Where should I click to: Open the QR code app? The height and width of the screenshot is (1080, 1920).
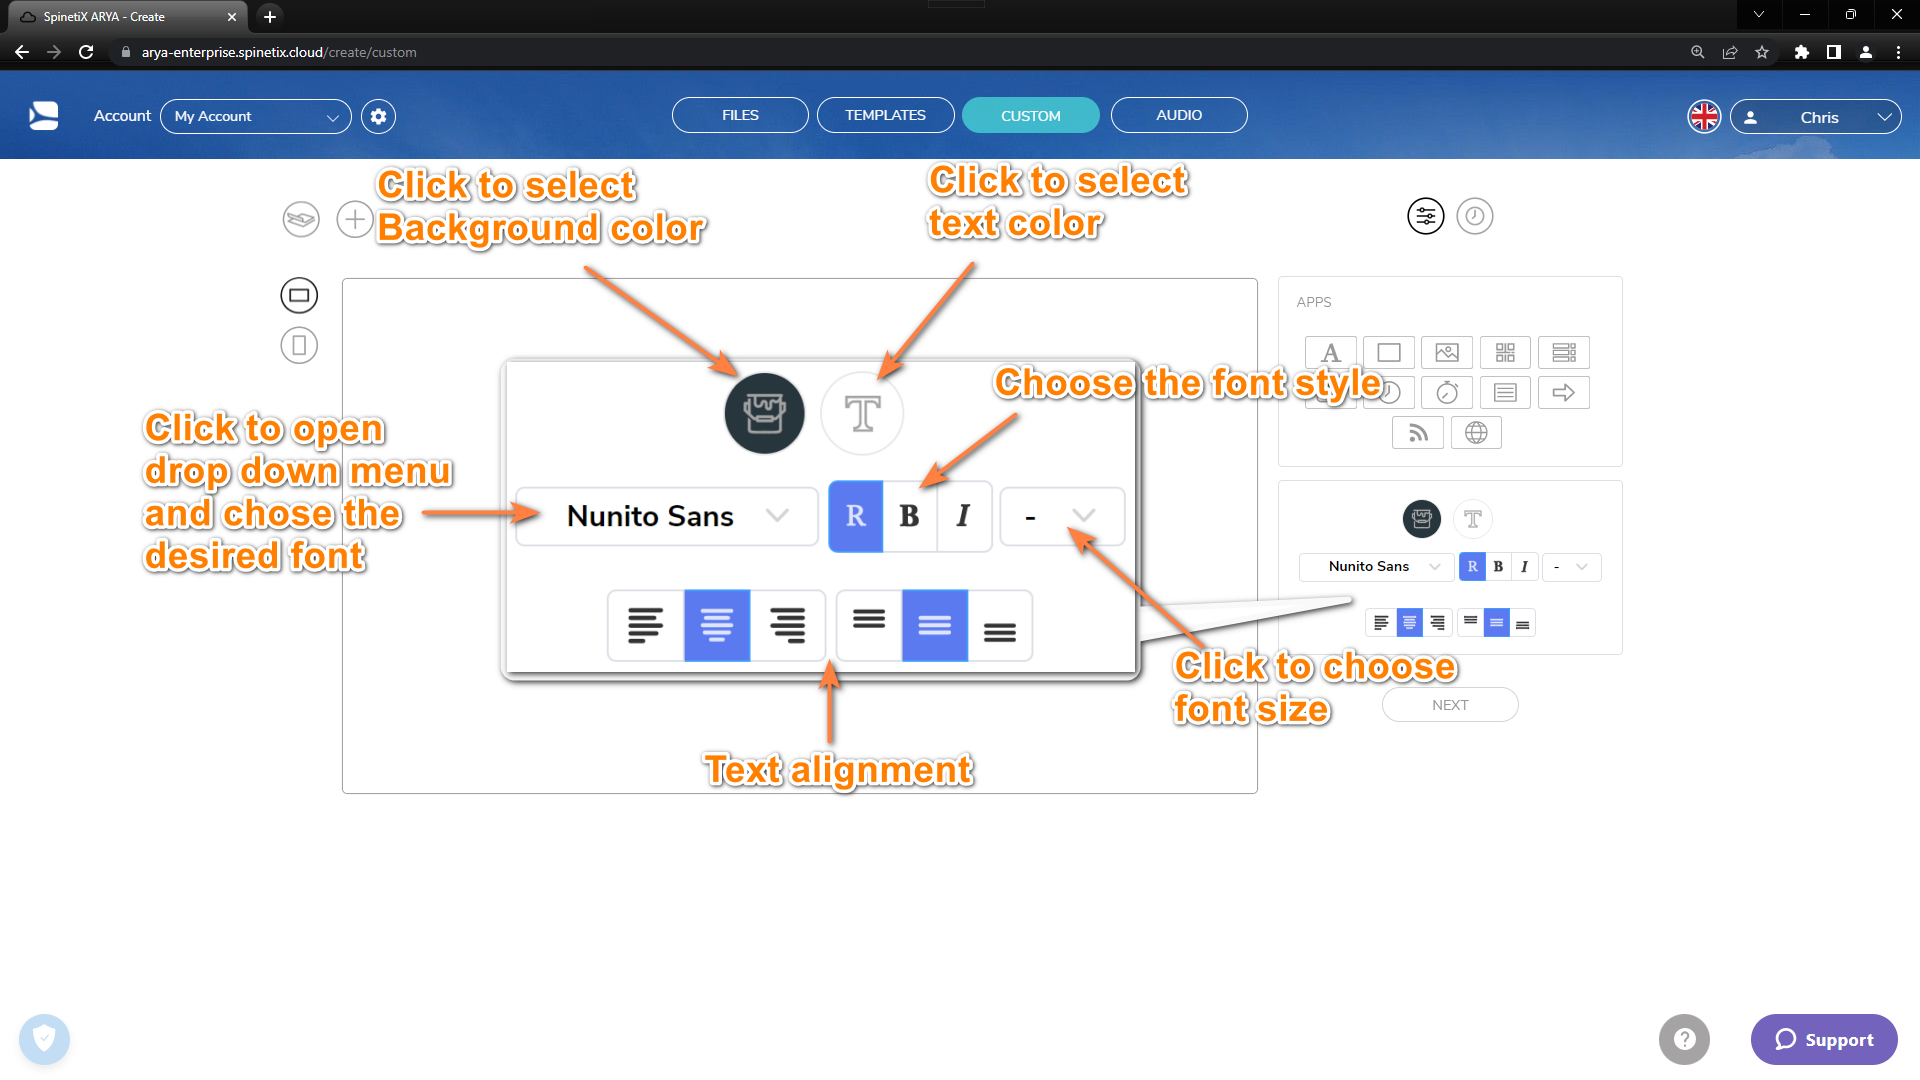coord(1505,352)
